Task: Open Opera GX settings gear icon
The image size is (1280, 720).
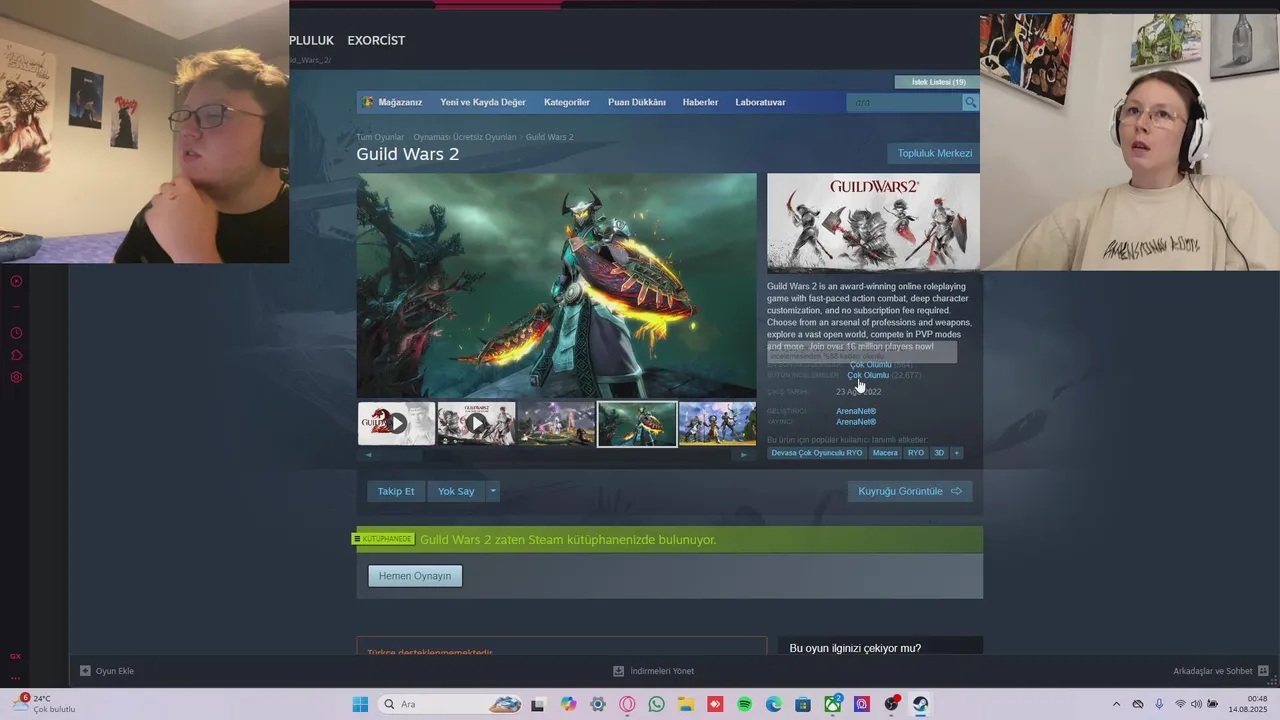Action: point(16,377)
